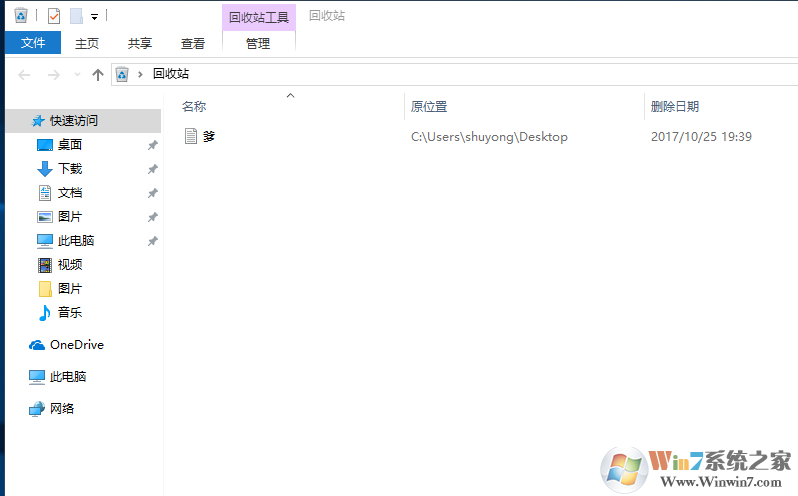Switch to the 共享 ribbon tab

pyautogui.click(x=140, y=43)
